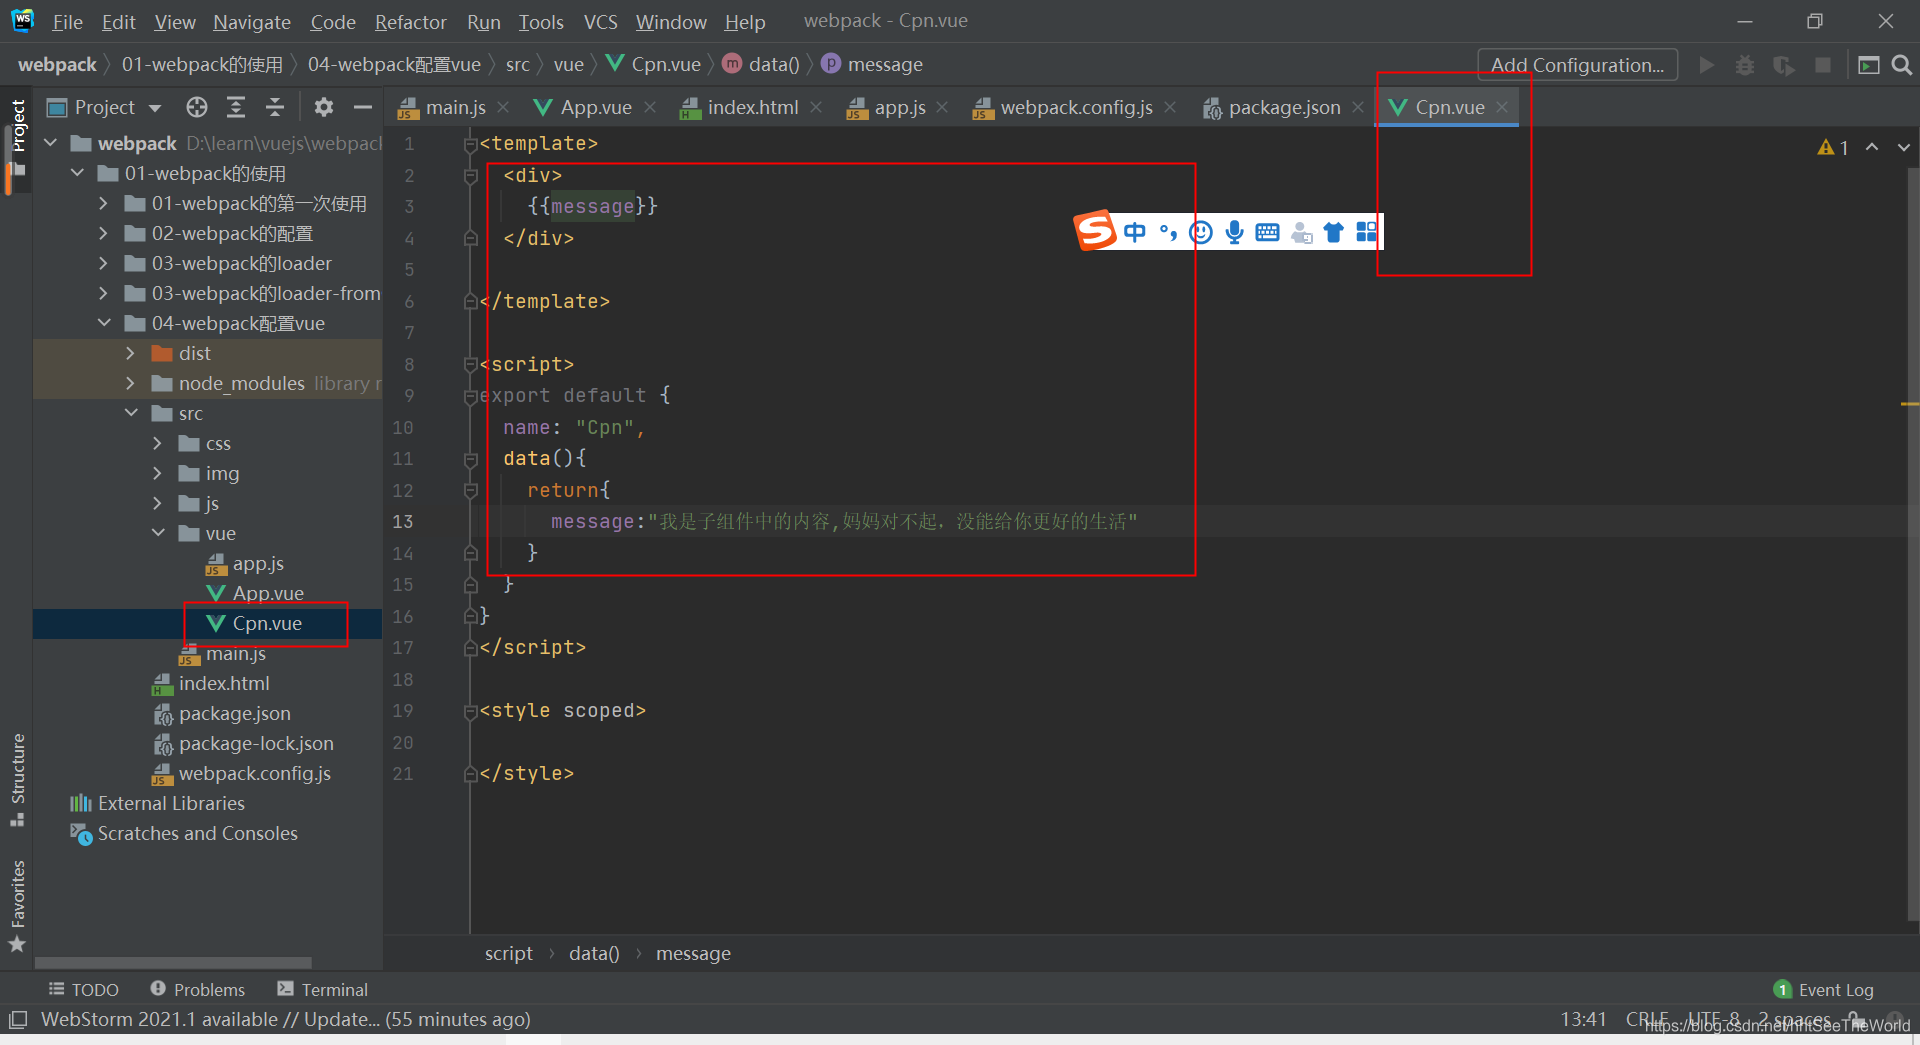The image size is (1920, 1045).
Task: Click Add Configuration button
Action: point(1577,65)
